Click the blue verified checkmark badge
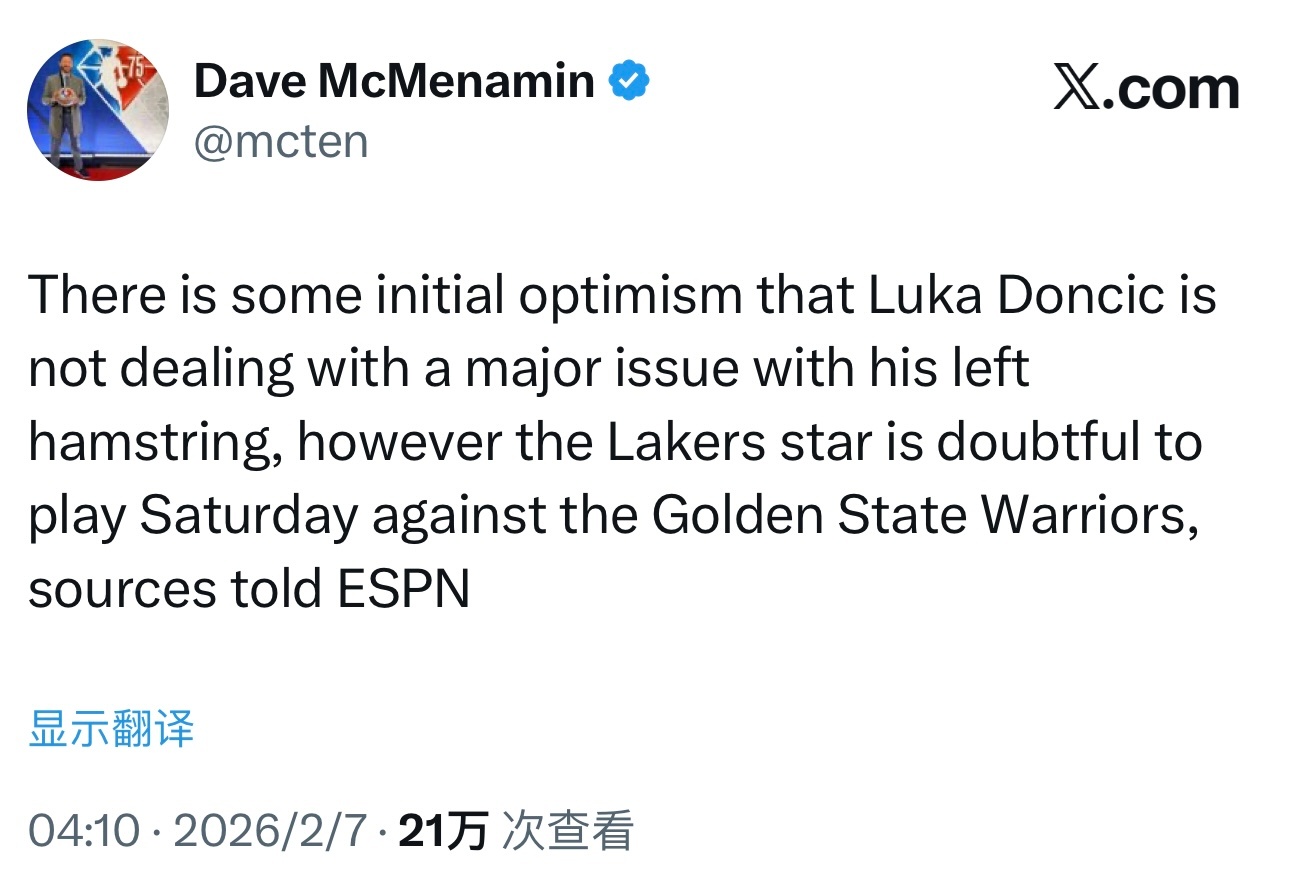This screenshot has height=884, width=1290. [630, 81]
